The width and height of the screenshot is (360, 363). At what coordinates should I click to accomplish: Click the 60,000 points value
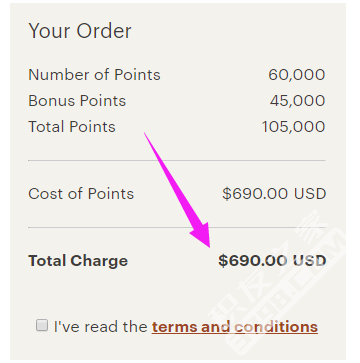[297, 75]
